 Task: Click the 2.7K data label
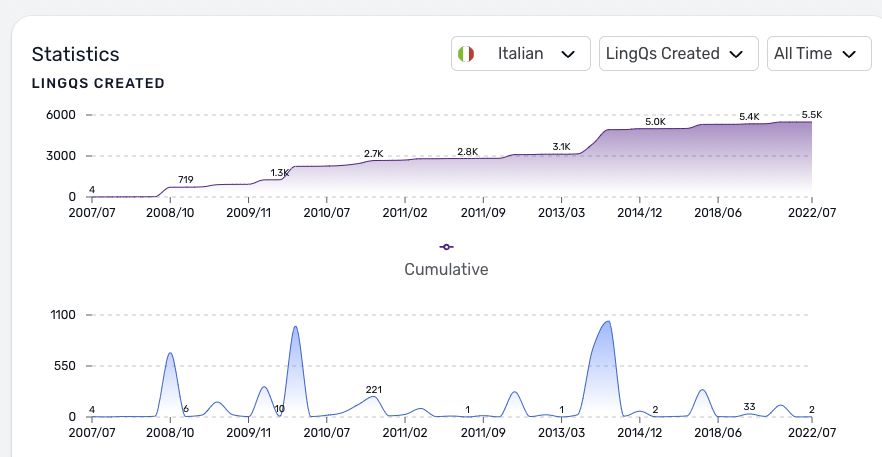[374, 154]
